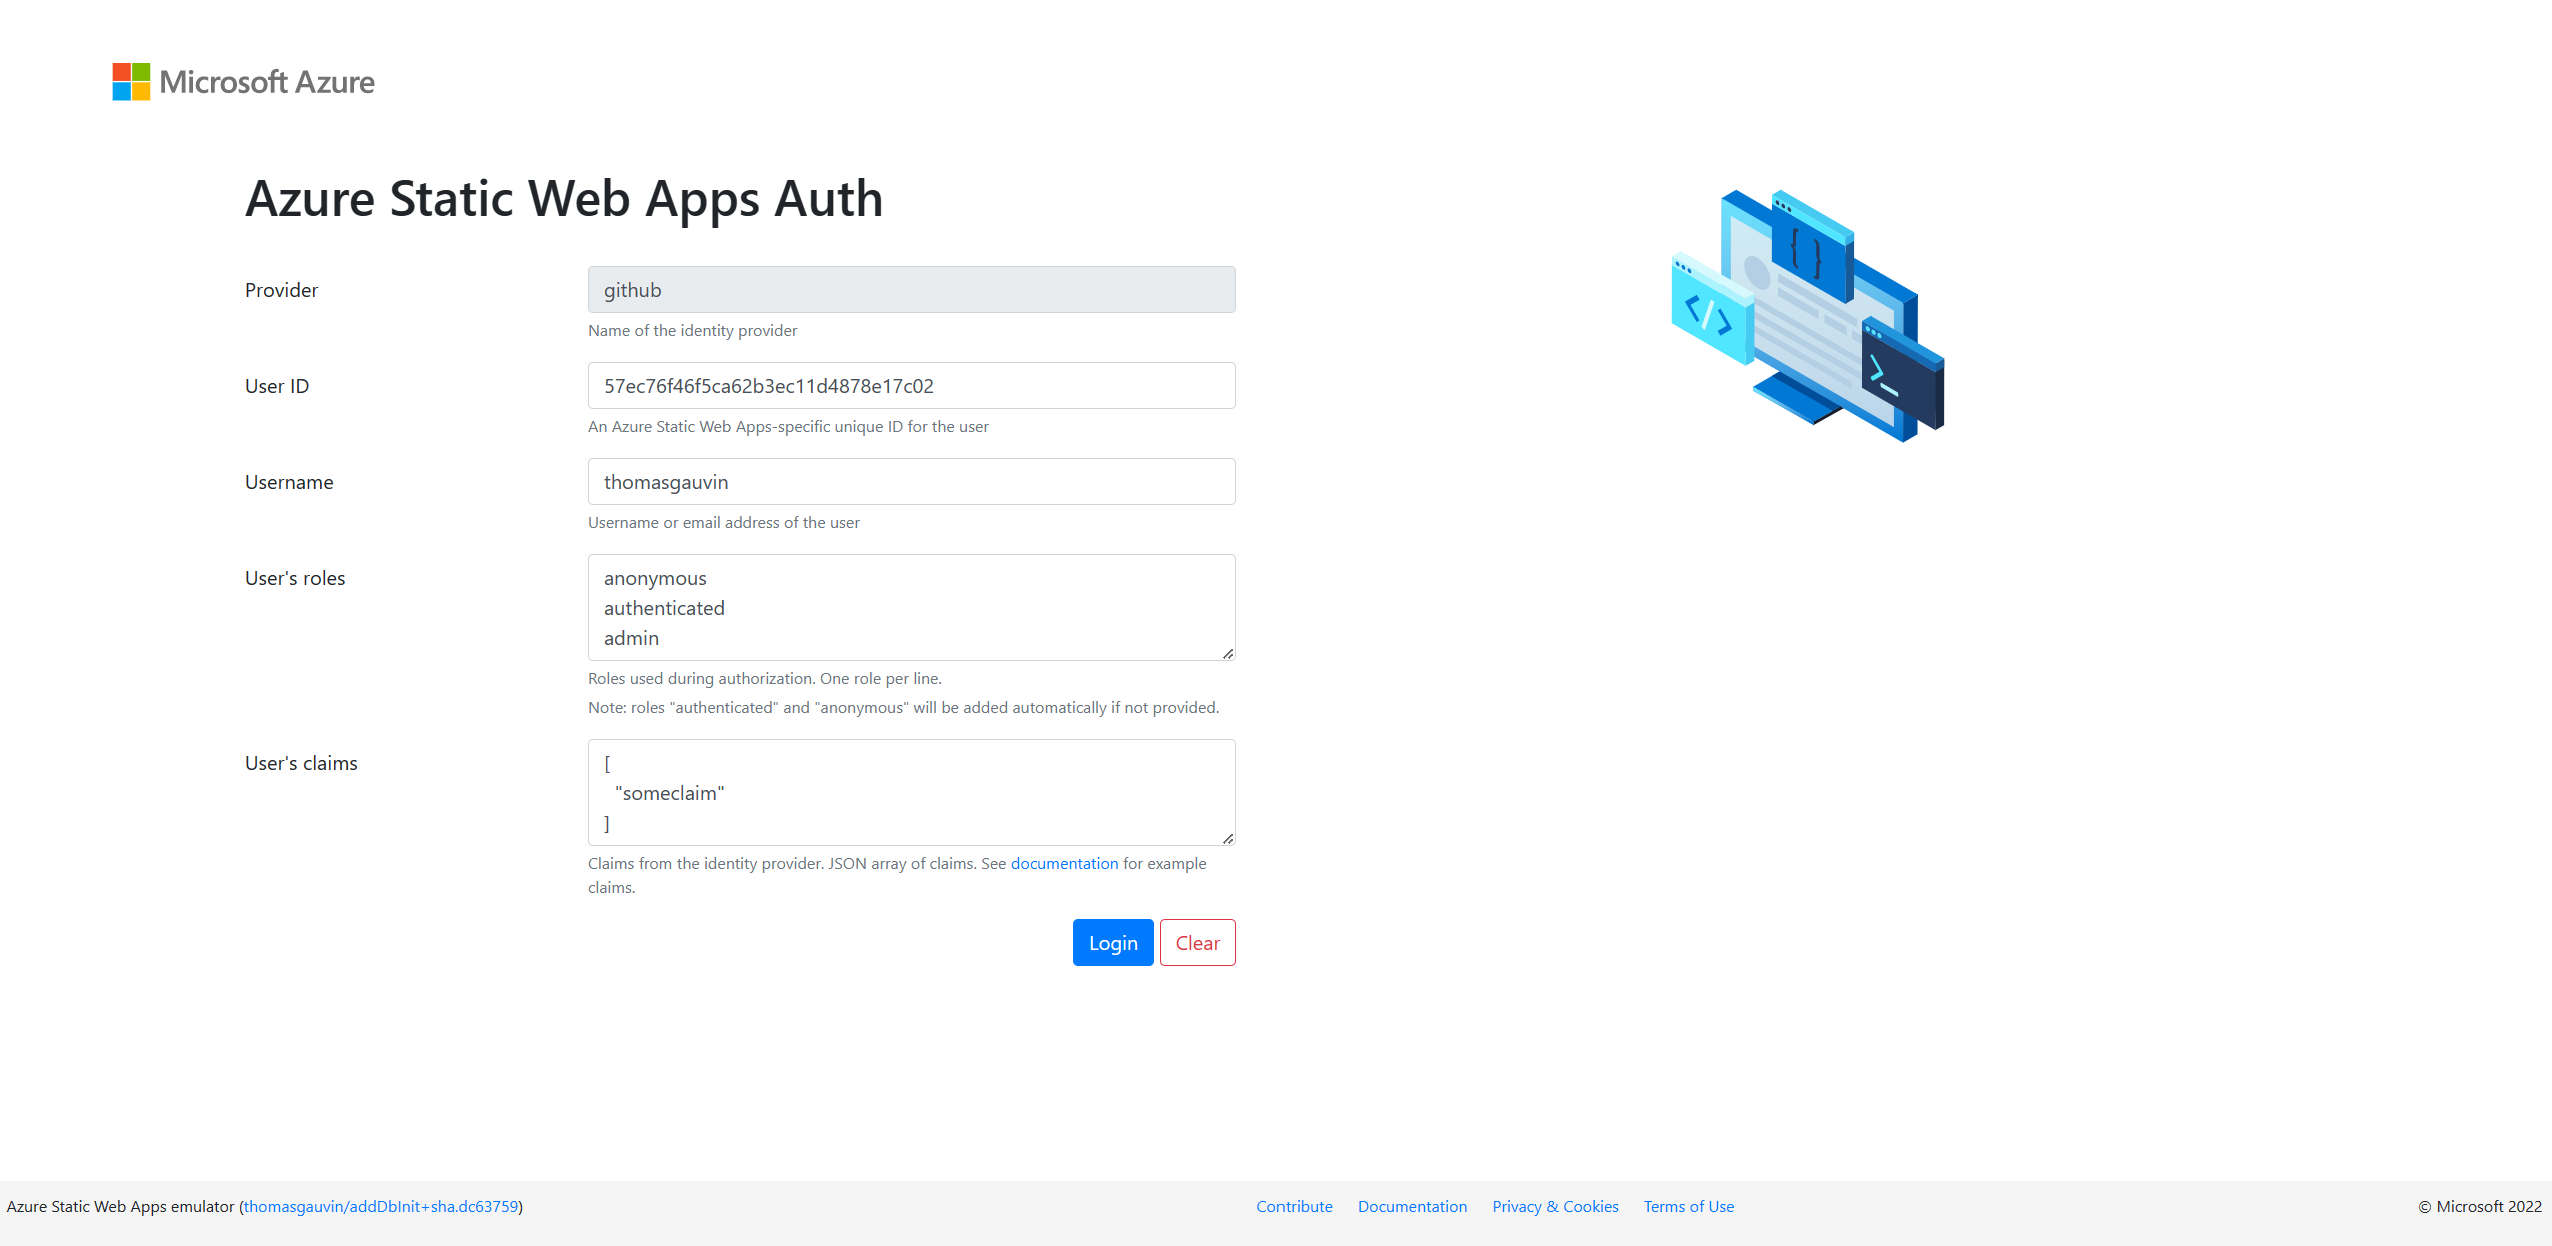Screen dimensions: 2552x1246
Task: Click the disabled Provider field showing github
Action: point(911,290)
